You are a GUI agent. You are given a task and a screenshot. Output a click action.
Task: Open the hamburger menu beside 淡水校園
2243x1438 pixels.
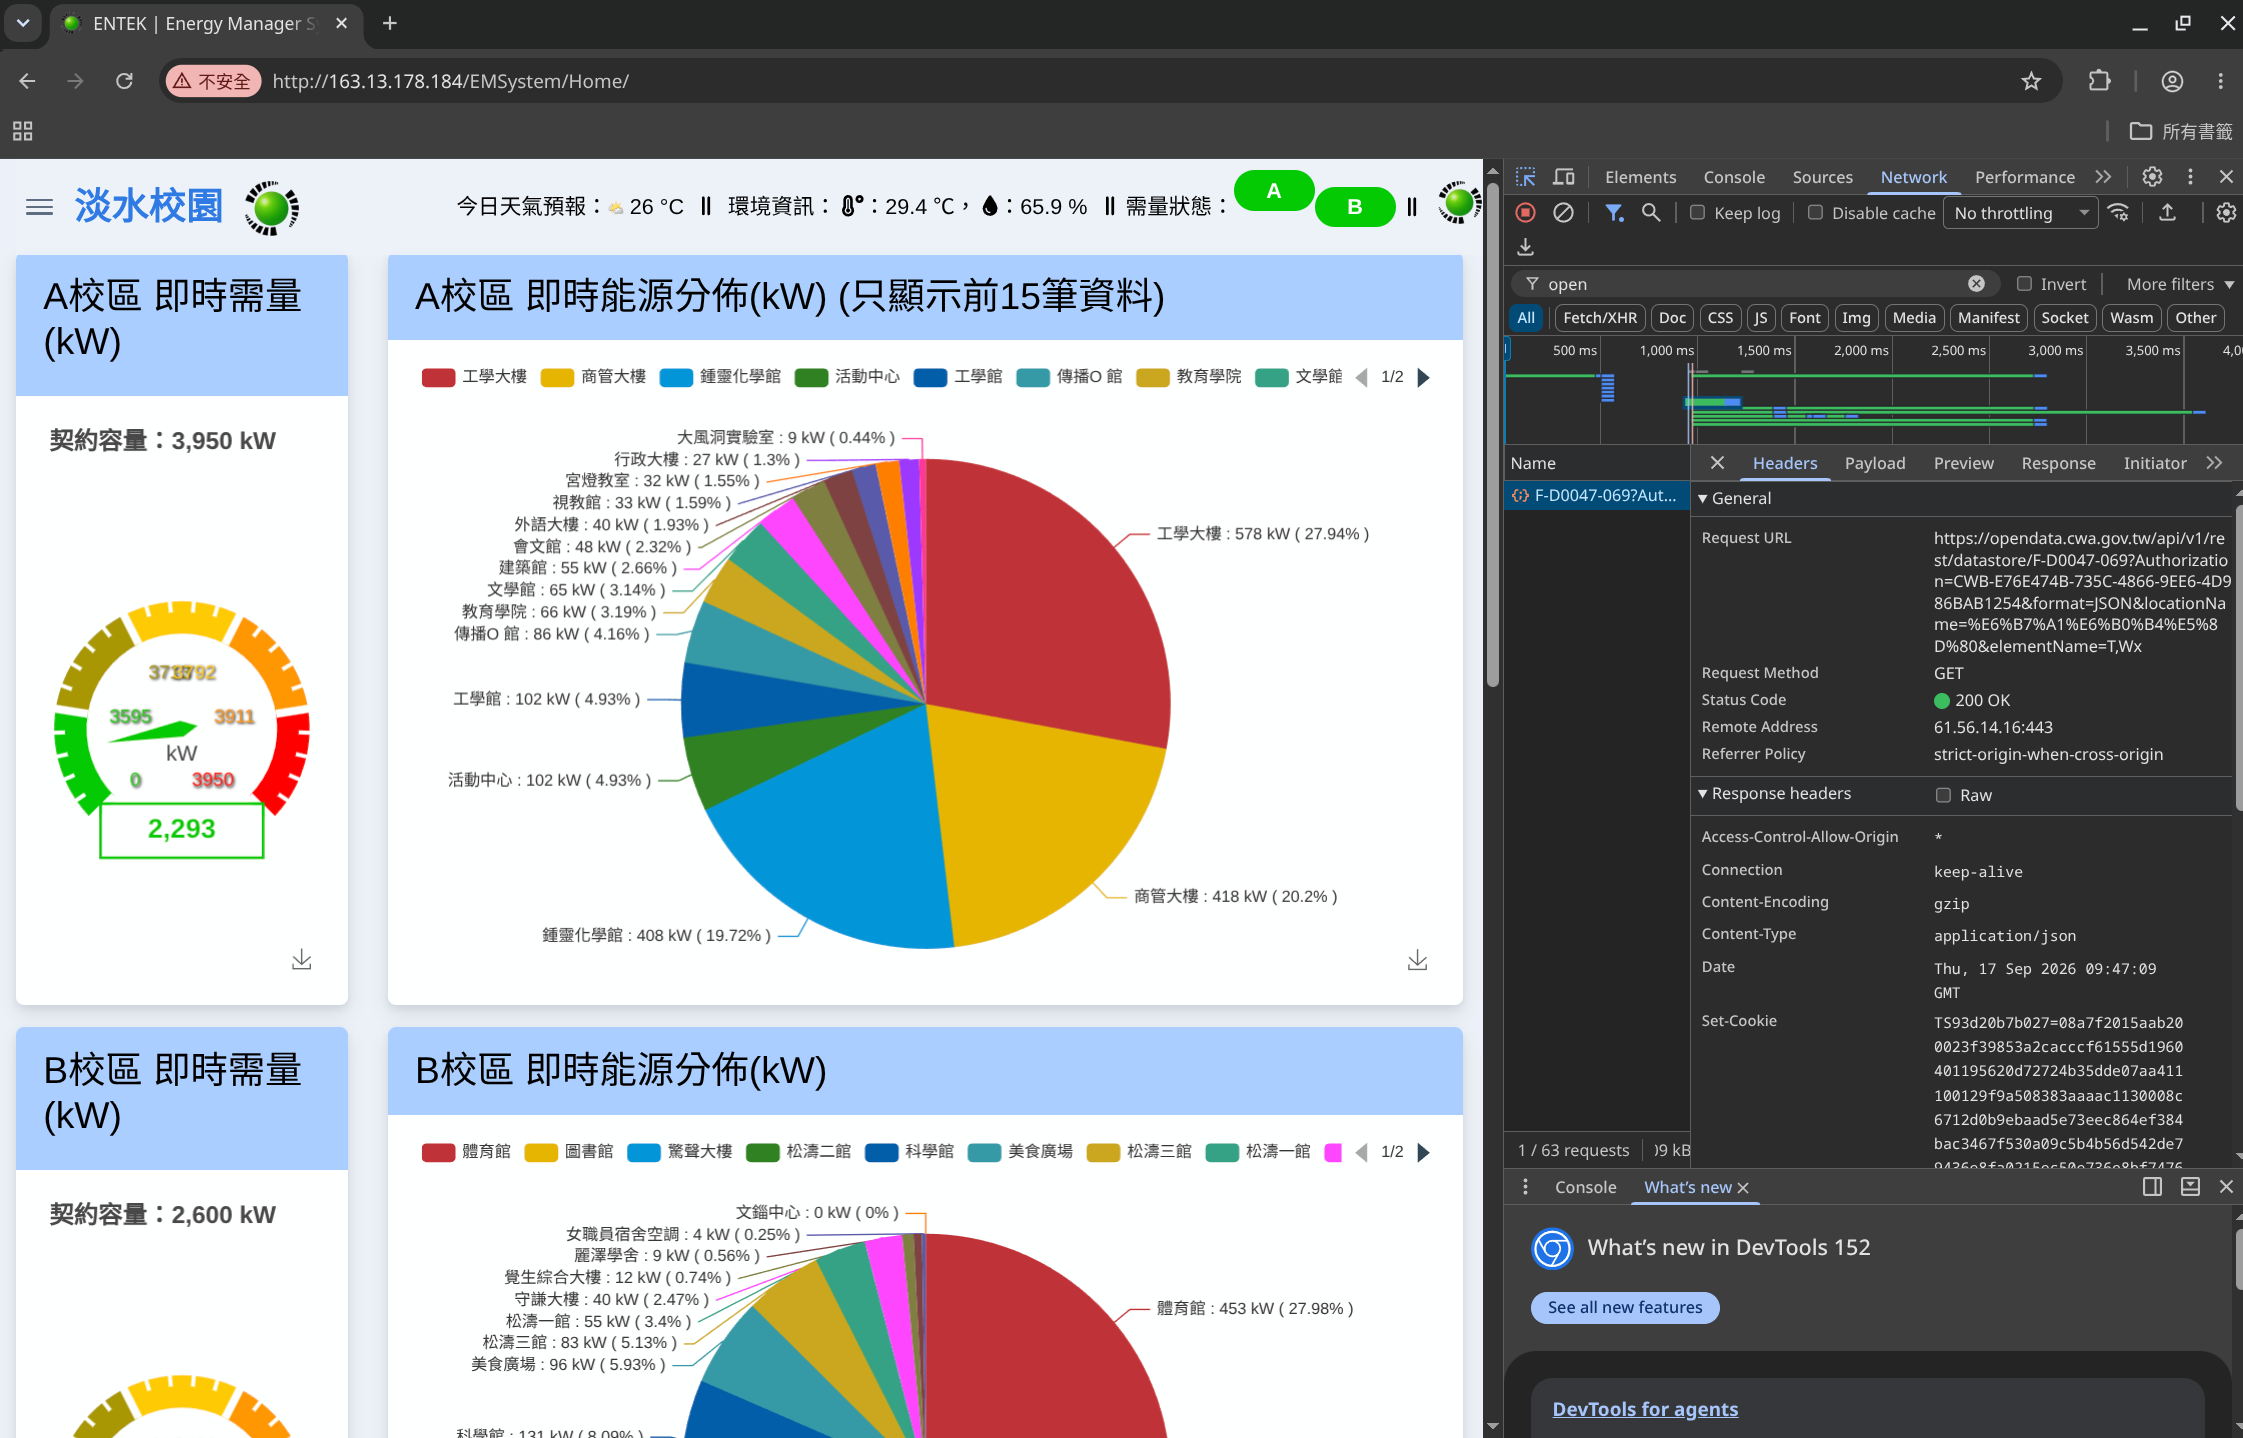pos(39,207)
